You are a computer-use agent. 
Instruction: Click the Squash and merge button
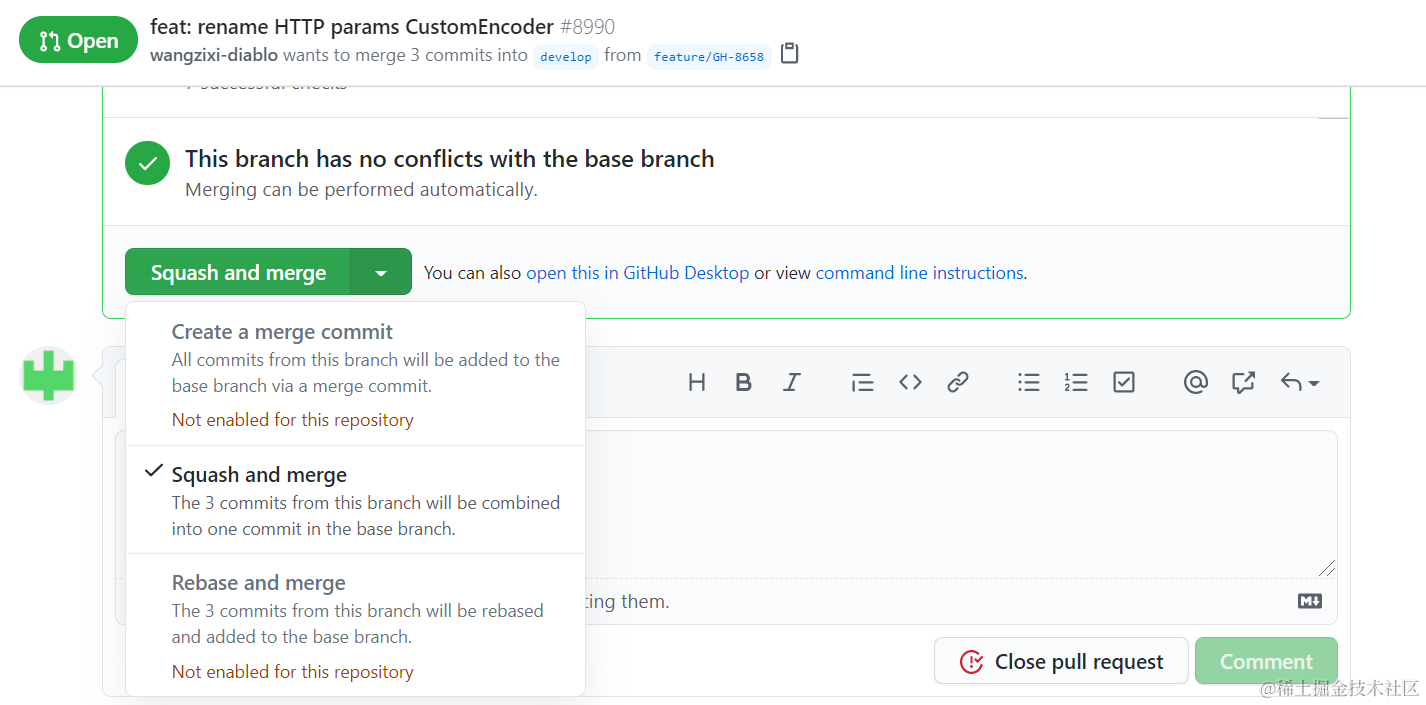tap(238, 272)
